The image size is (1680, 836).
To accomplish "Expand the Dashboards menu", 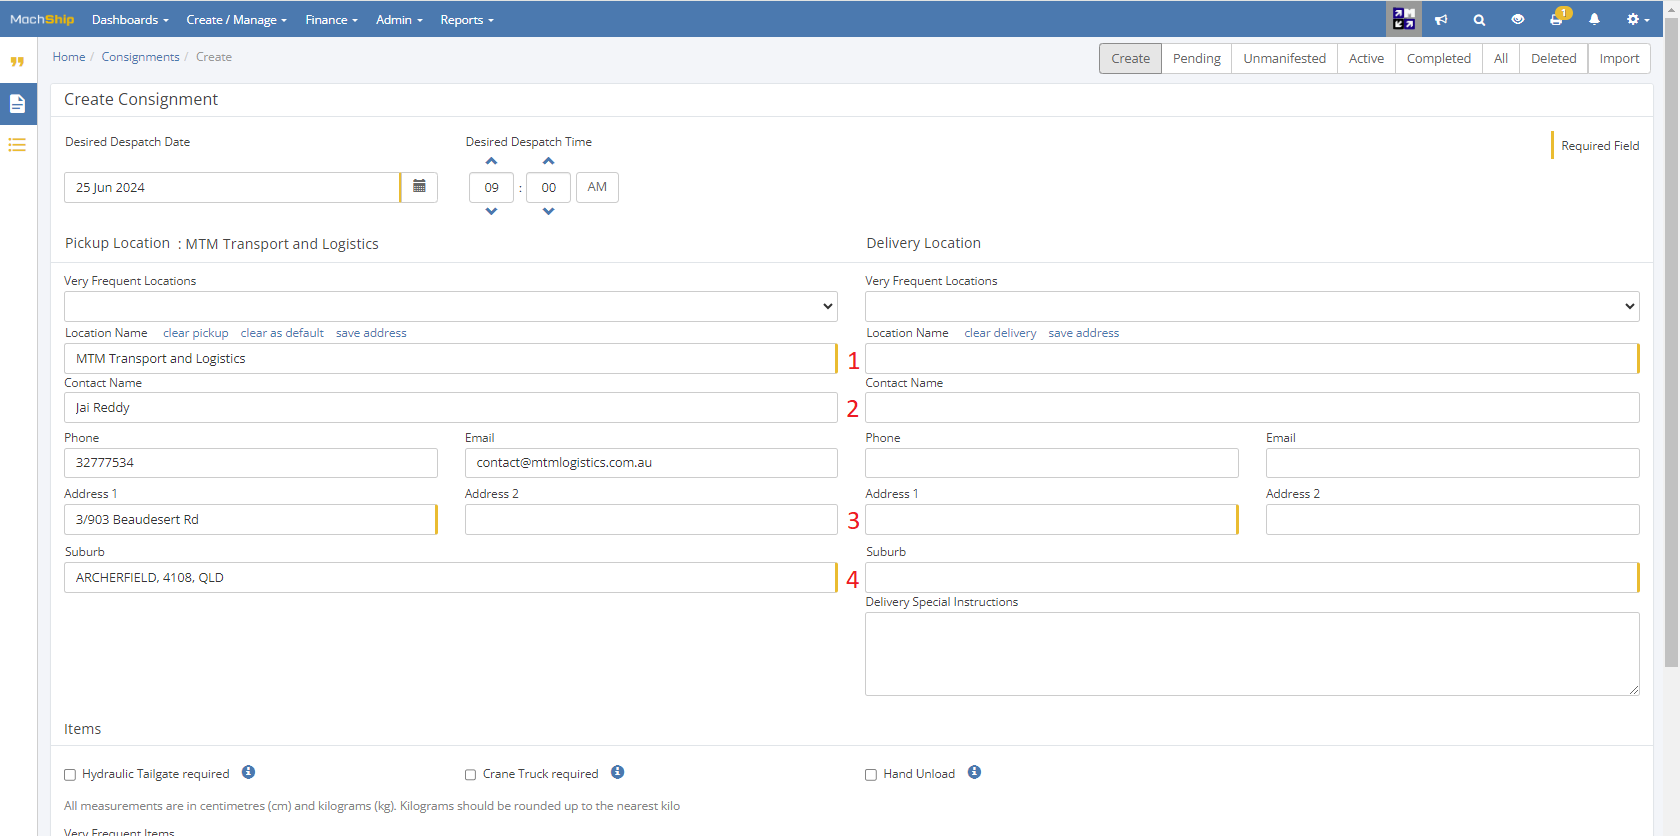I will pos(130,19).
